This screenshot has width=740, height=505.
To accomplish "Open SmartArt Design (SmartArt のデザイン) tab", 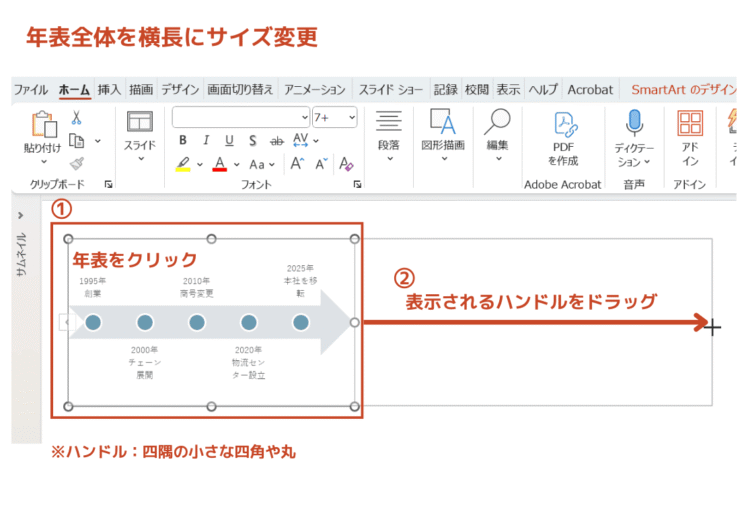I will 683,90.
